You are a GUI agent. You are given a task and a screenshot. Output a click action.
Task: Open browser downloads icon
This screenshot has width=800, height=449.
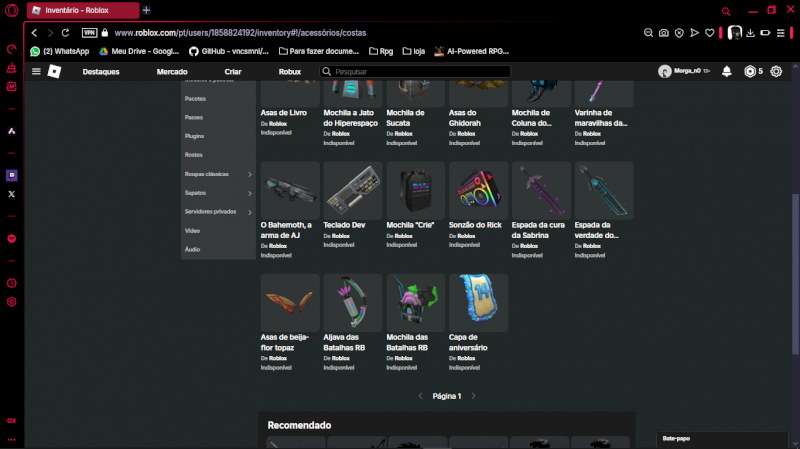point(750,33)
